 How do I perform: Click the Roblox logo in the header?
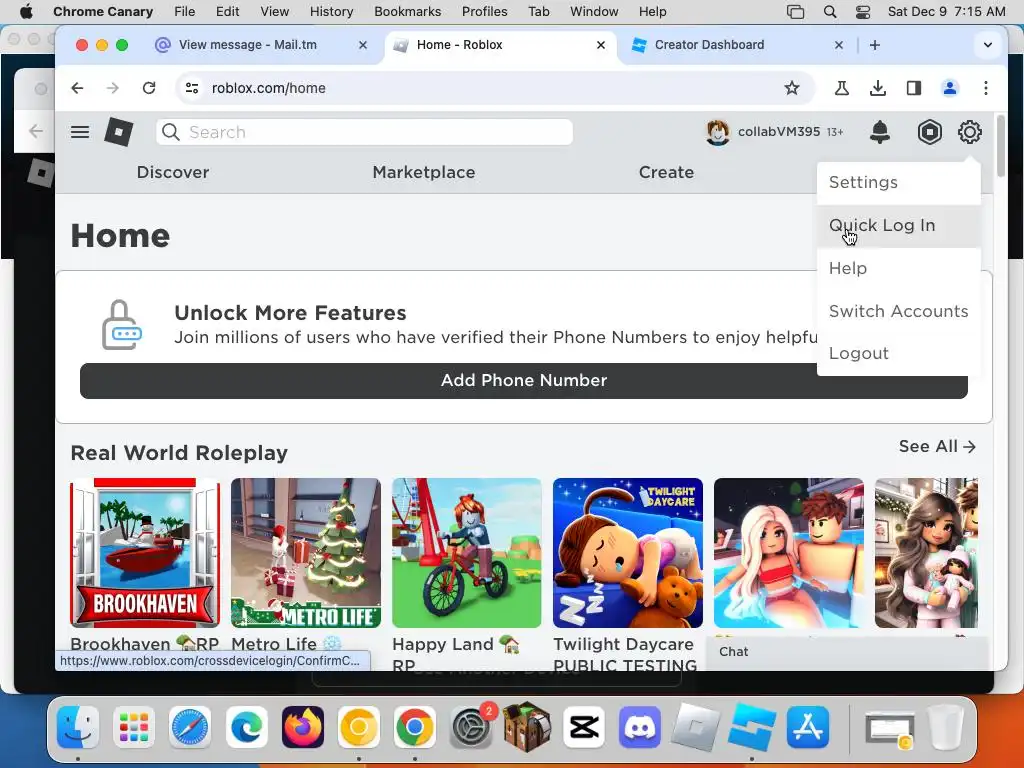click(119, 133)
